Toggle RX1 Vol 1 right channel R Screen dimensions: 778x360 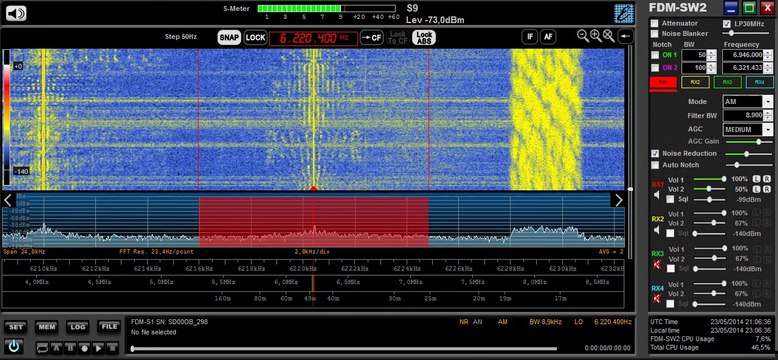point(767,179)
